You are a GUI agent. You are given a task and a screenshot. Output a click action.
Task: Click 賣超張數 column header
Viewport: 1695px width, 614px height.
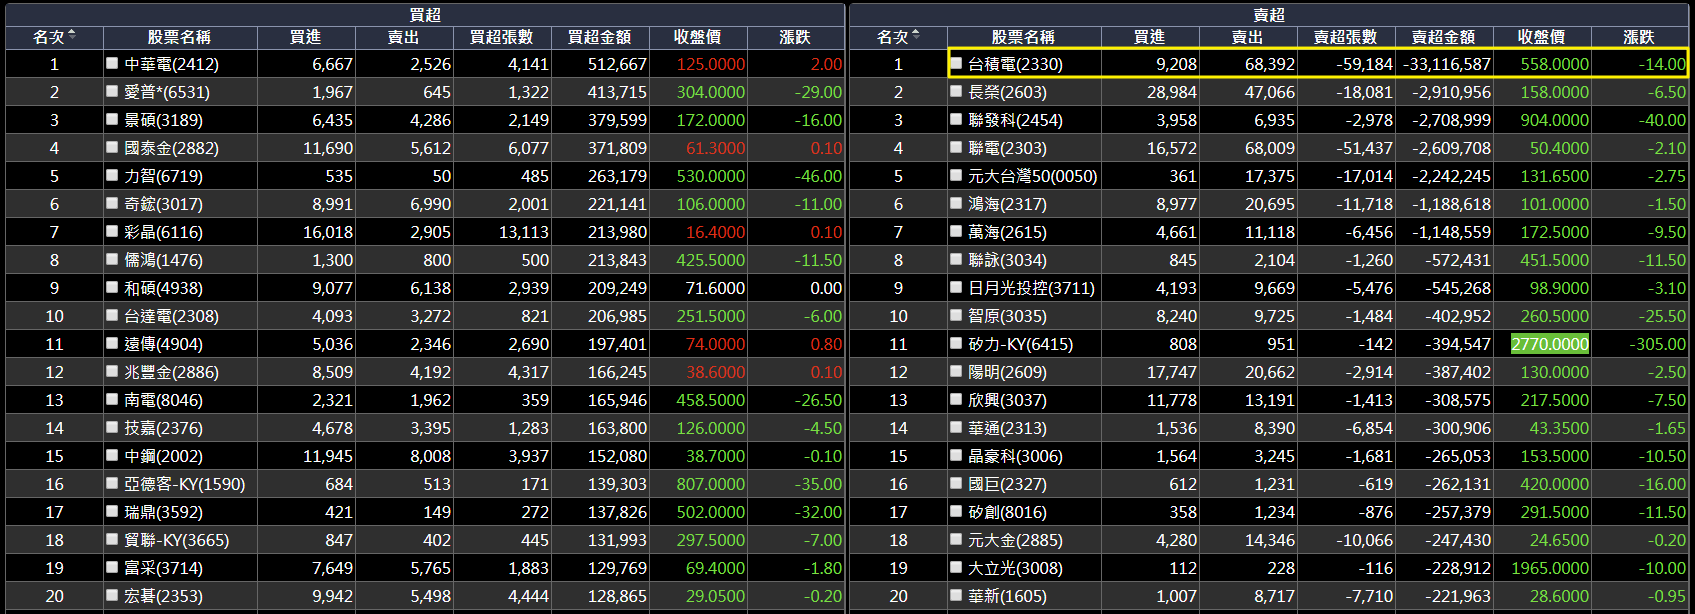[1345, 37]
